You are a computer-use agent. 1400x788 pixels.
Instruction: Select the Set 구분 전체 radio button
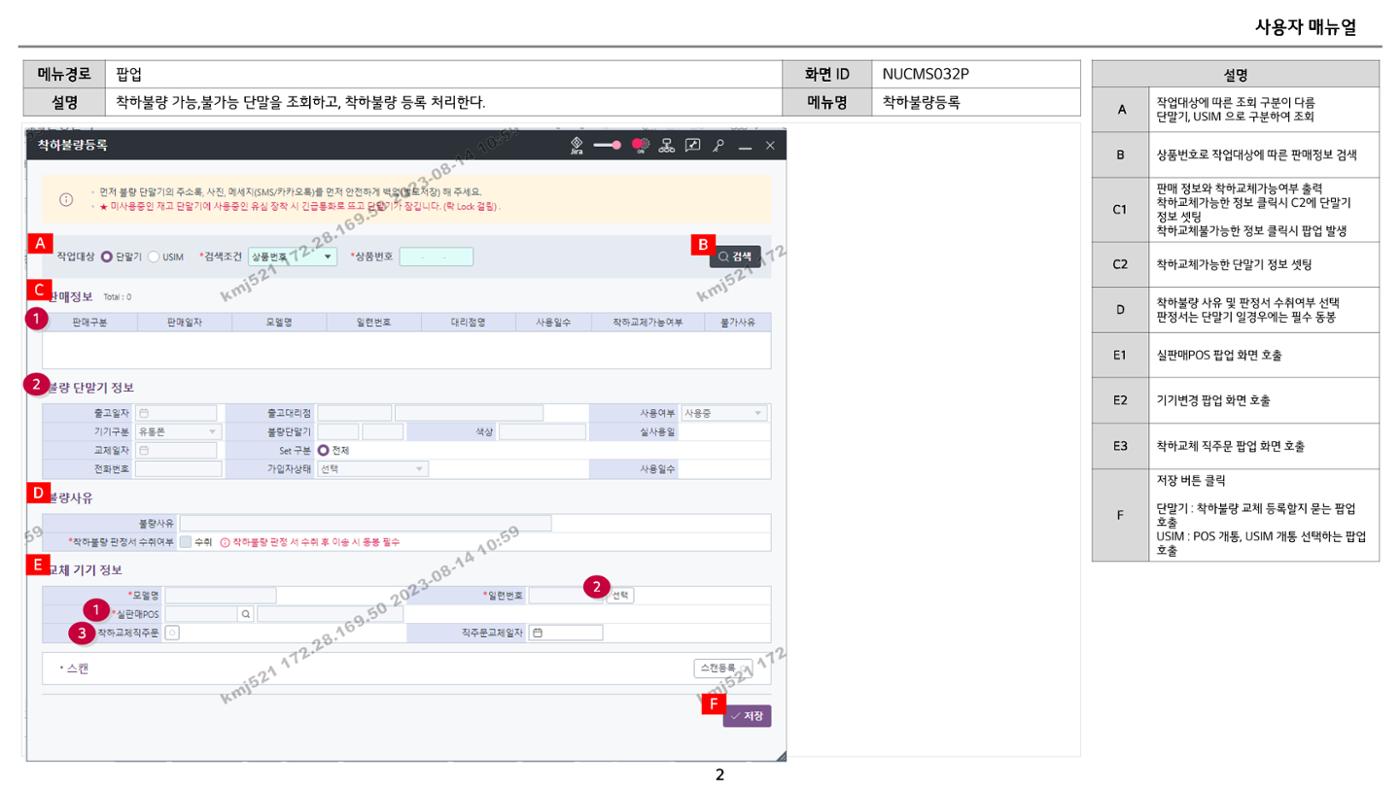point(324,450)
